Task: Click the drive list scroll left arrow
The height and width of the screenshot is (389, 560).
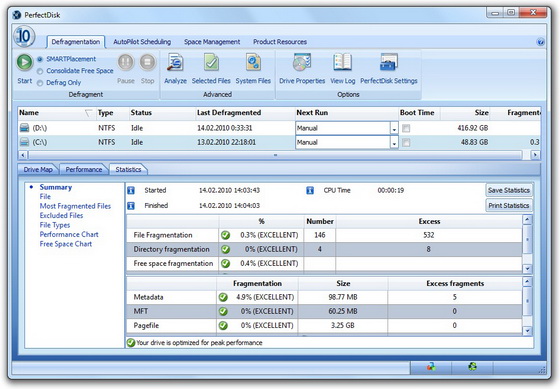Action: [23, 155]
